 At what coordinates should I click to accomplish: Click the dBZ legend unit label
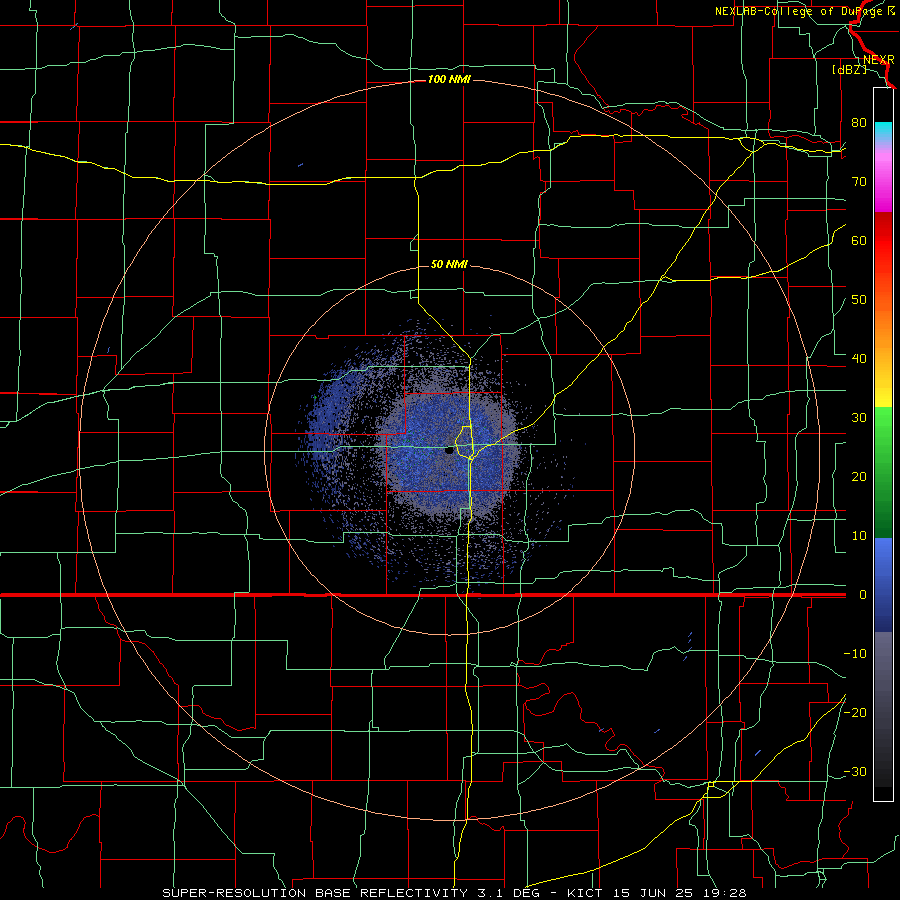point(849,69)
